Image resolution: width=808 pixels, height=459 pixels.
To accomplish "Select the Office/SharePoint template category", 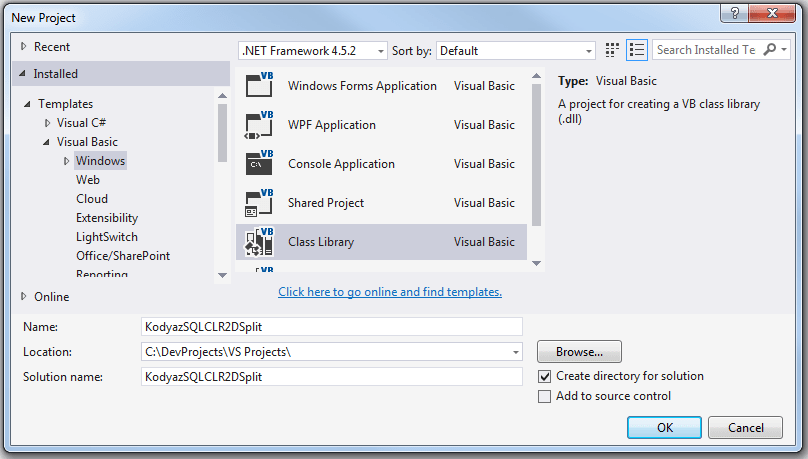I will tap(123, 256).
